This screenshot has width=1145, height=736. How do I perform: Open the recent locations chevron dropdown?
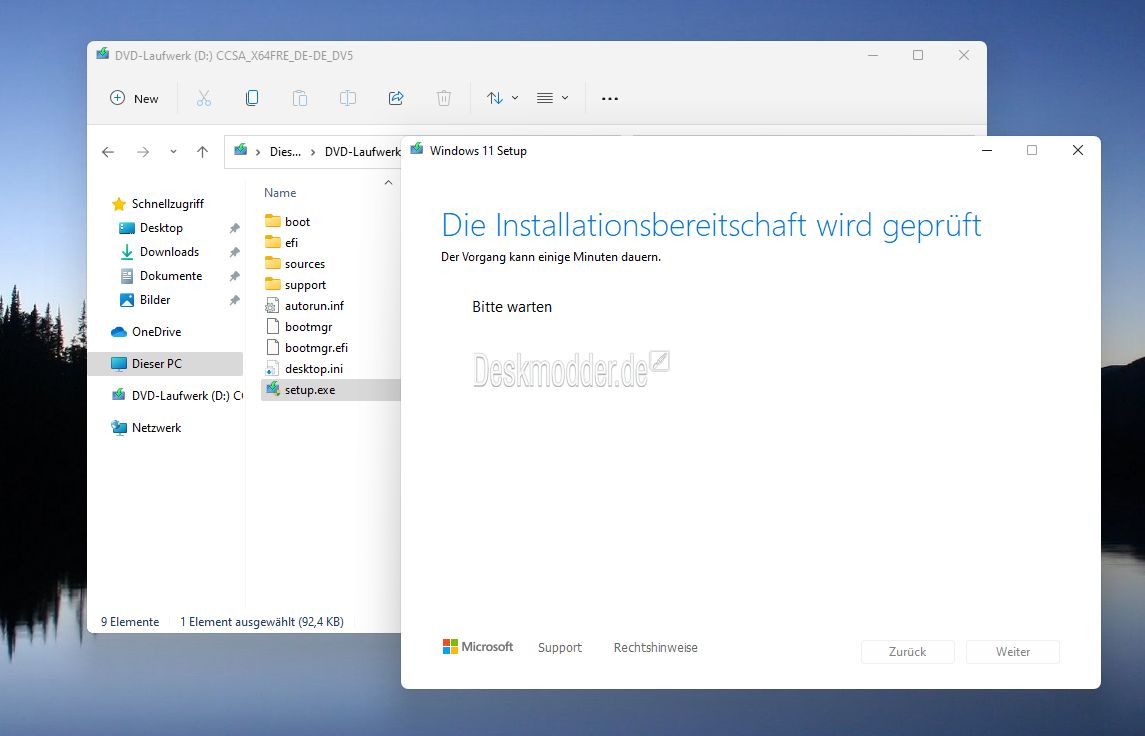pos(173,152)
